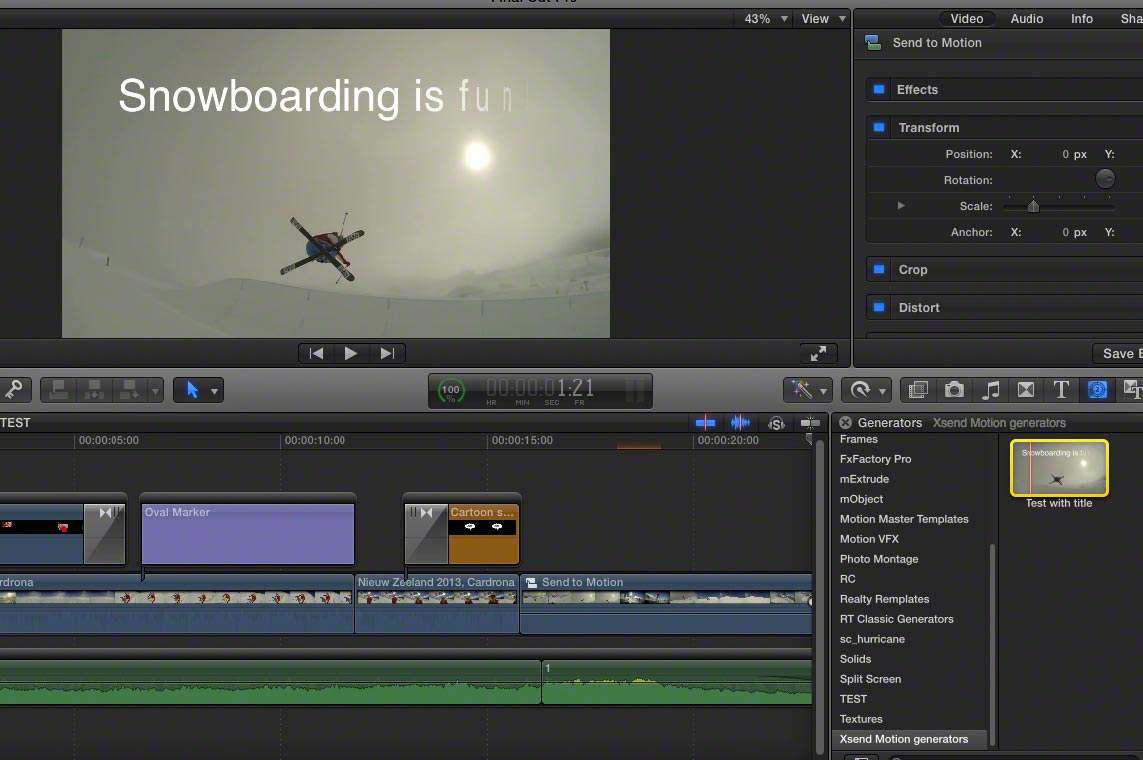Toggle full screen viewer playback
The height and width of the screenshot is (760, 1143).
click(819, 353)
